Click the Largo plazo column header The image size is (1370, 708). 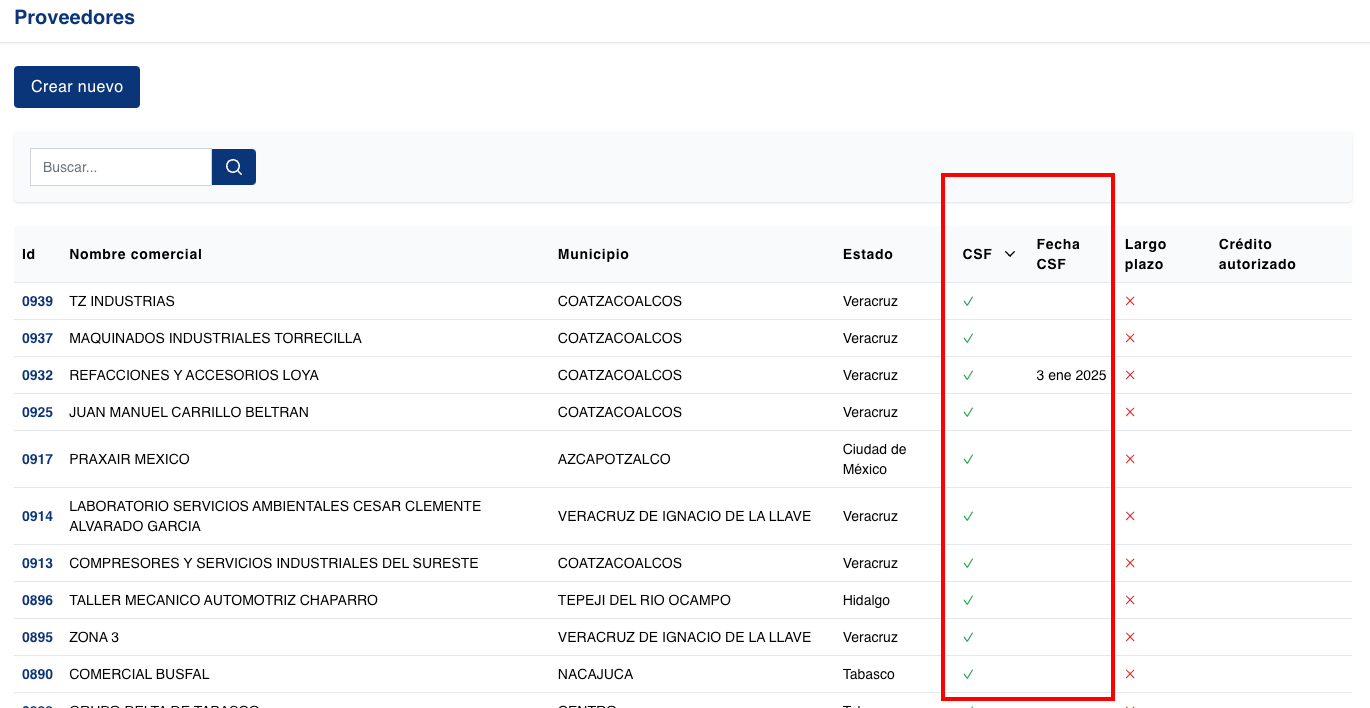point(1145,254)
